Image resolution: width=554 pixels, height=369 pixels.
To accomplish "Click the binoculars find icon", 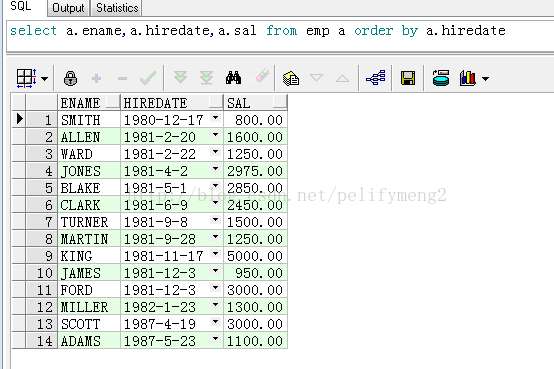I will point(234,77).
